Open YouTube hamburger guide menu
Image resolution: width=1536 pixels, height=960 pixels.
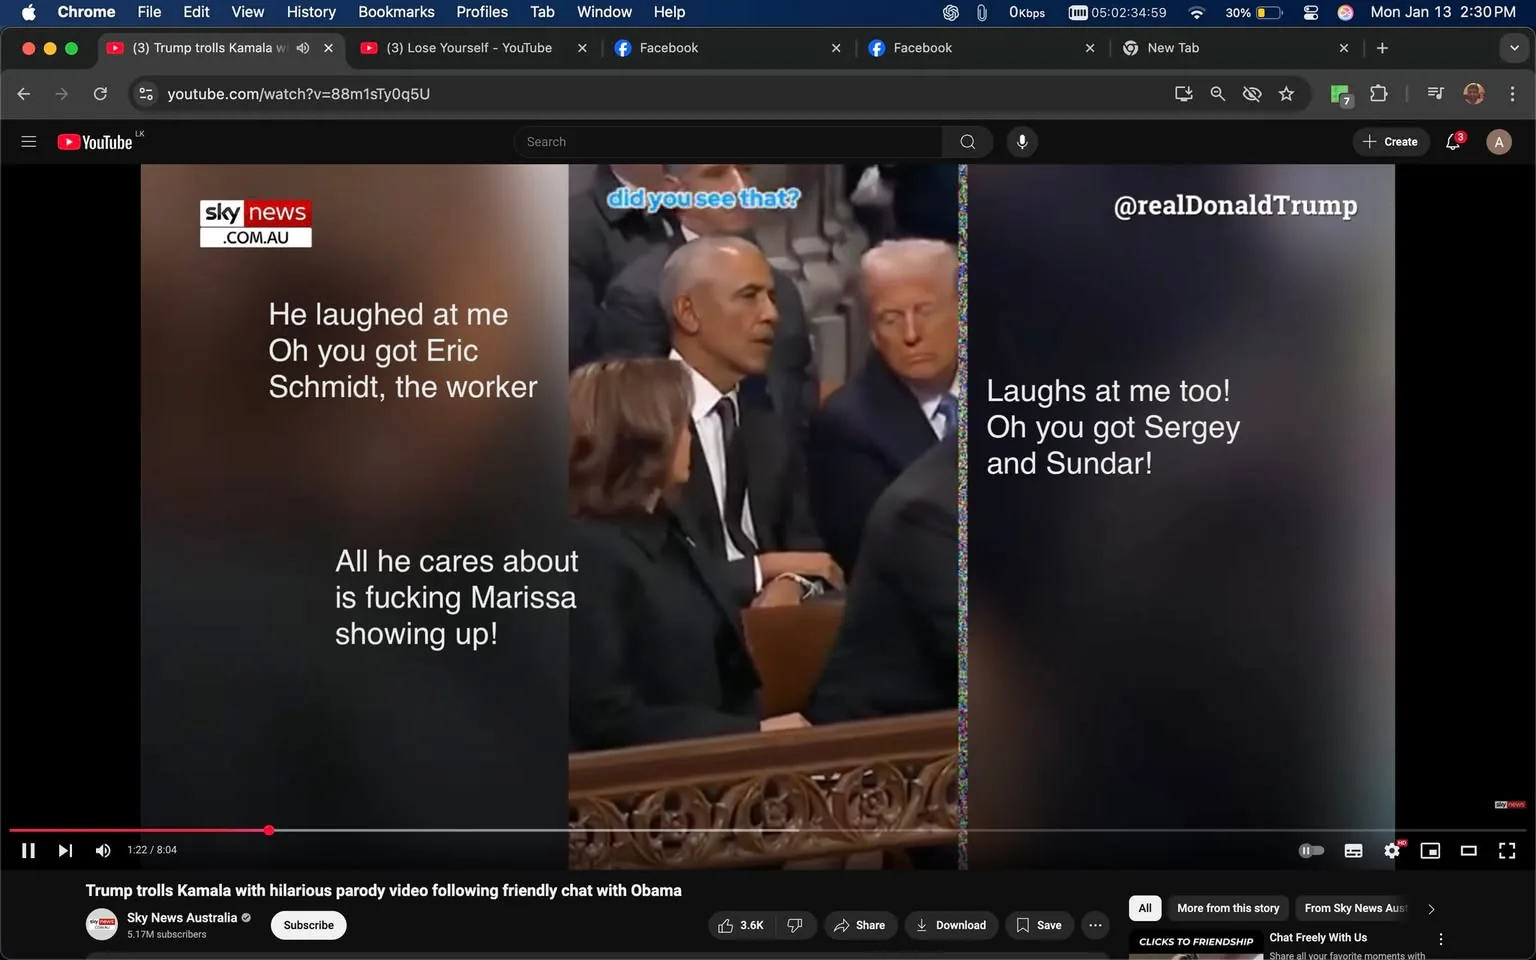click(28, 142)
